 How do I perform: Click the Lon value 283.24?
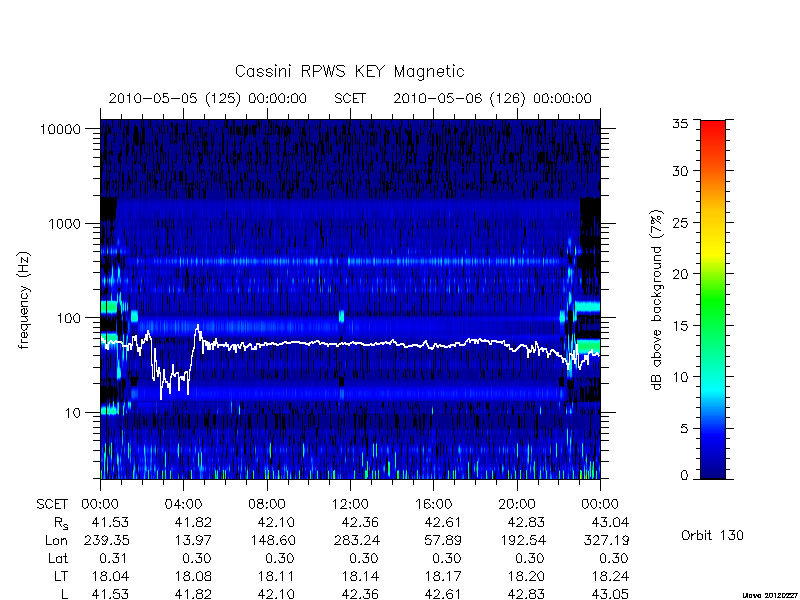coord(356,540)
